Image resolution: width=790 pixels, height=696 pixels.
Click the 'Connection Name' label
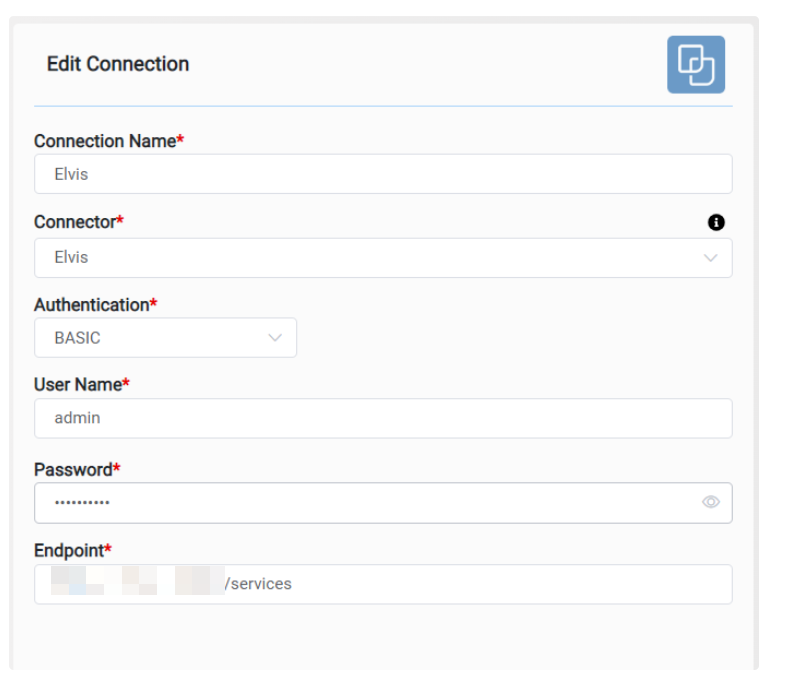pyautogui.click(x=105, y=141)
